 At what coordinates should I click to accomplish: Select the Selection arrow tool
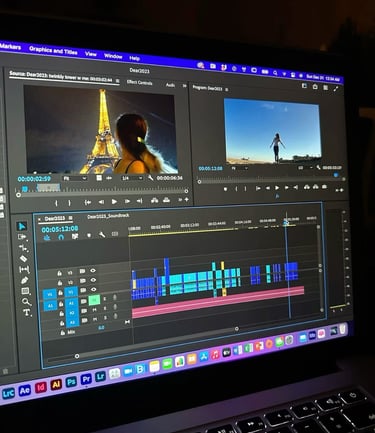(22, 226)
